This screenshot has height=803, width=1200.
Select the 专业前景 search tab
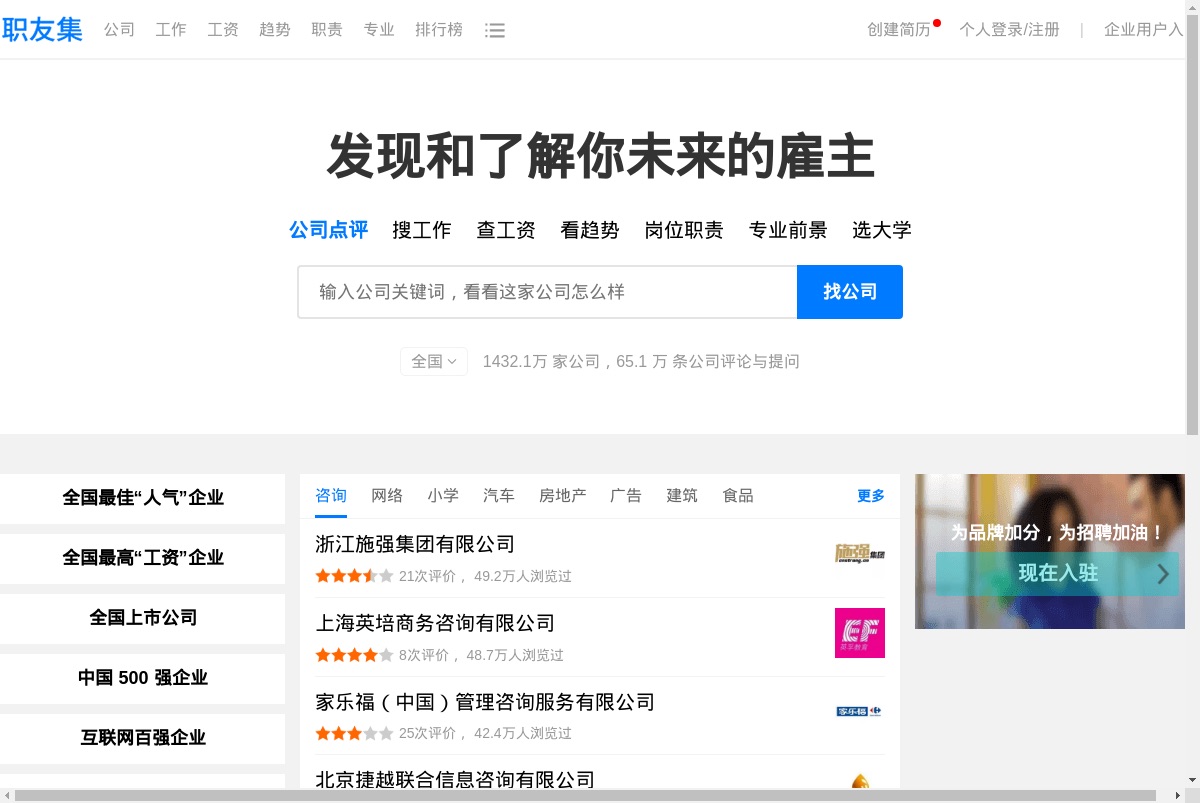(x=788, y=230)
